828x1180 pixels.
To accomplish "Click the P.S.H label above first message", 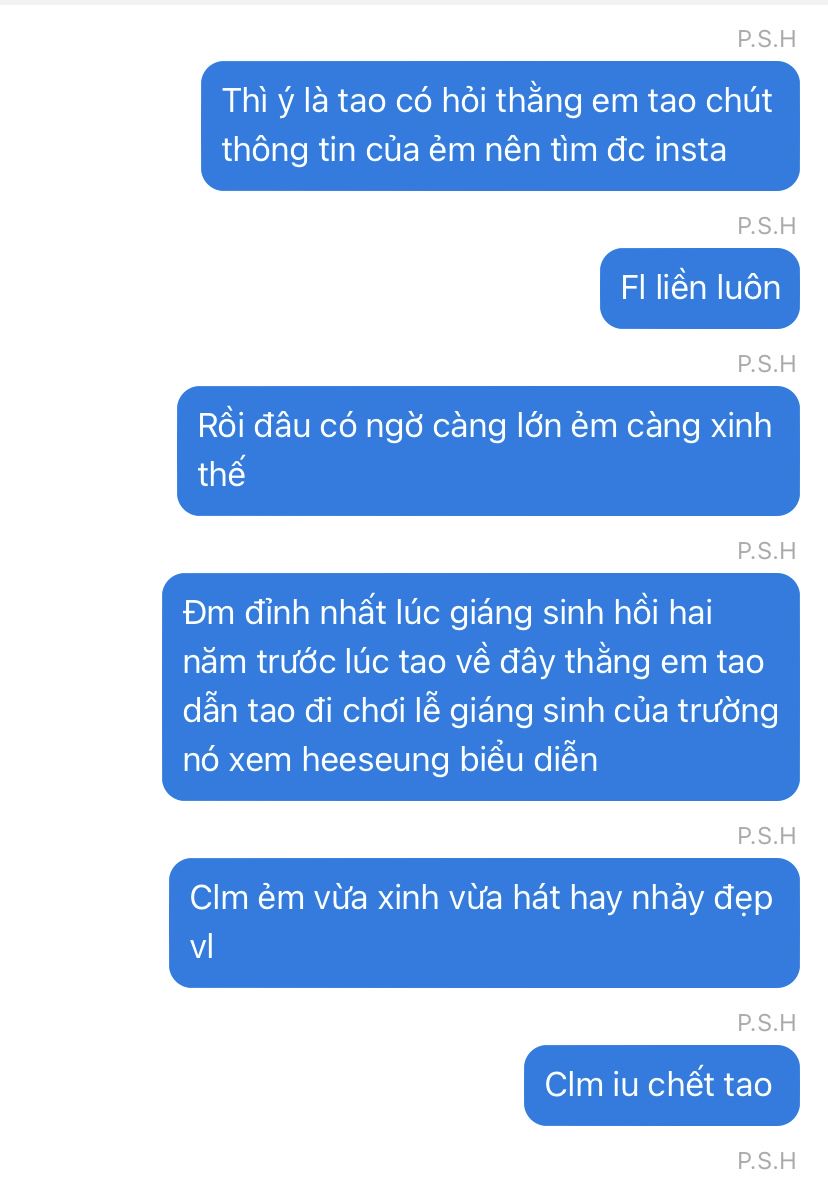I will (x=766, y=38).
